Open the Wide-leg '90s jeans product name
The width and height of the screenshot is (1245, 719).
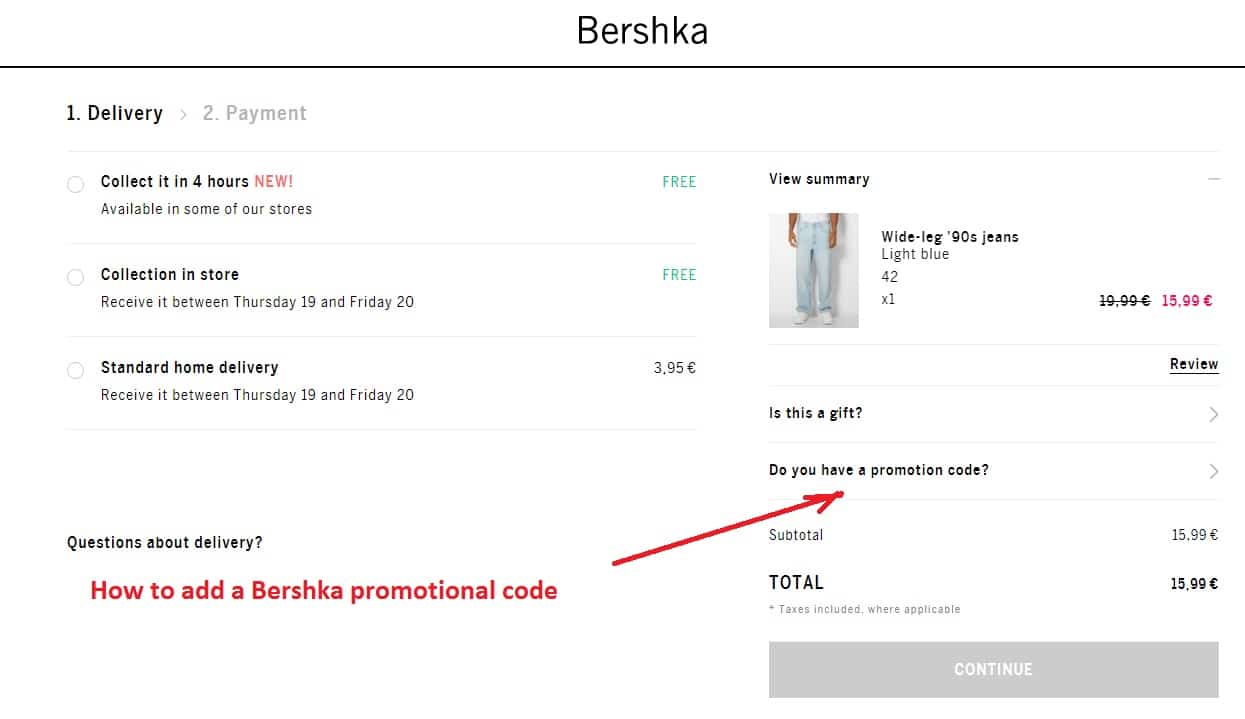pos(950,236)
